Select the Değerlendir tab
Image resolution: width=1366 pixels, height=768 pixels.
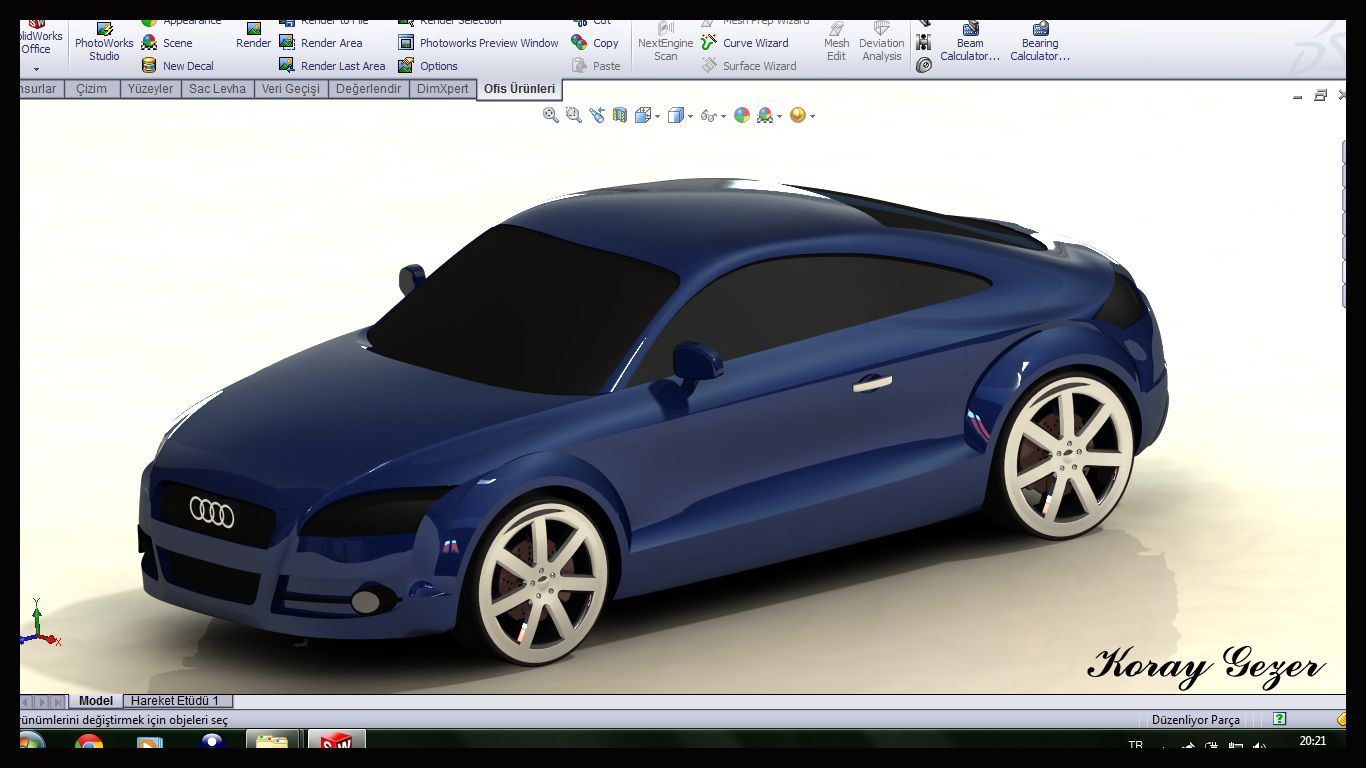tap(368, 89)
